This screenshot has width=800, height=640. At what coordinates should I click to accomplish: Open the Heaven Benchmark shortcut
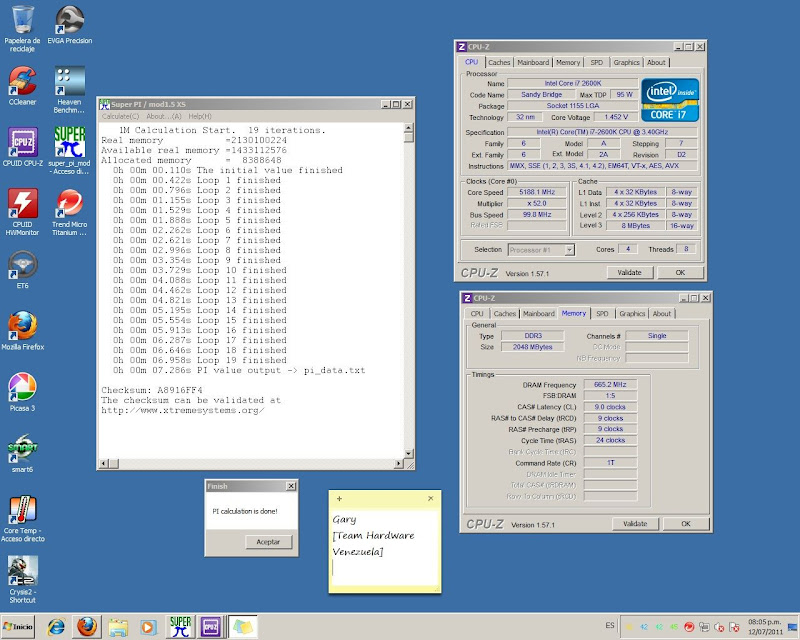pyautogui.click(x=69, y=82)
